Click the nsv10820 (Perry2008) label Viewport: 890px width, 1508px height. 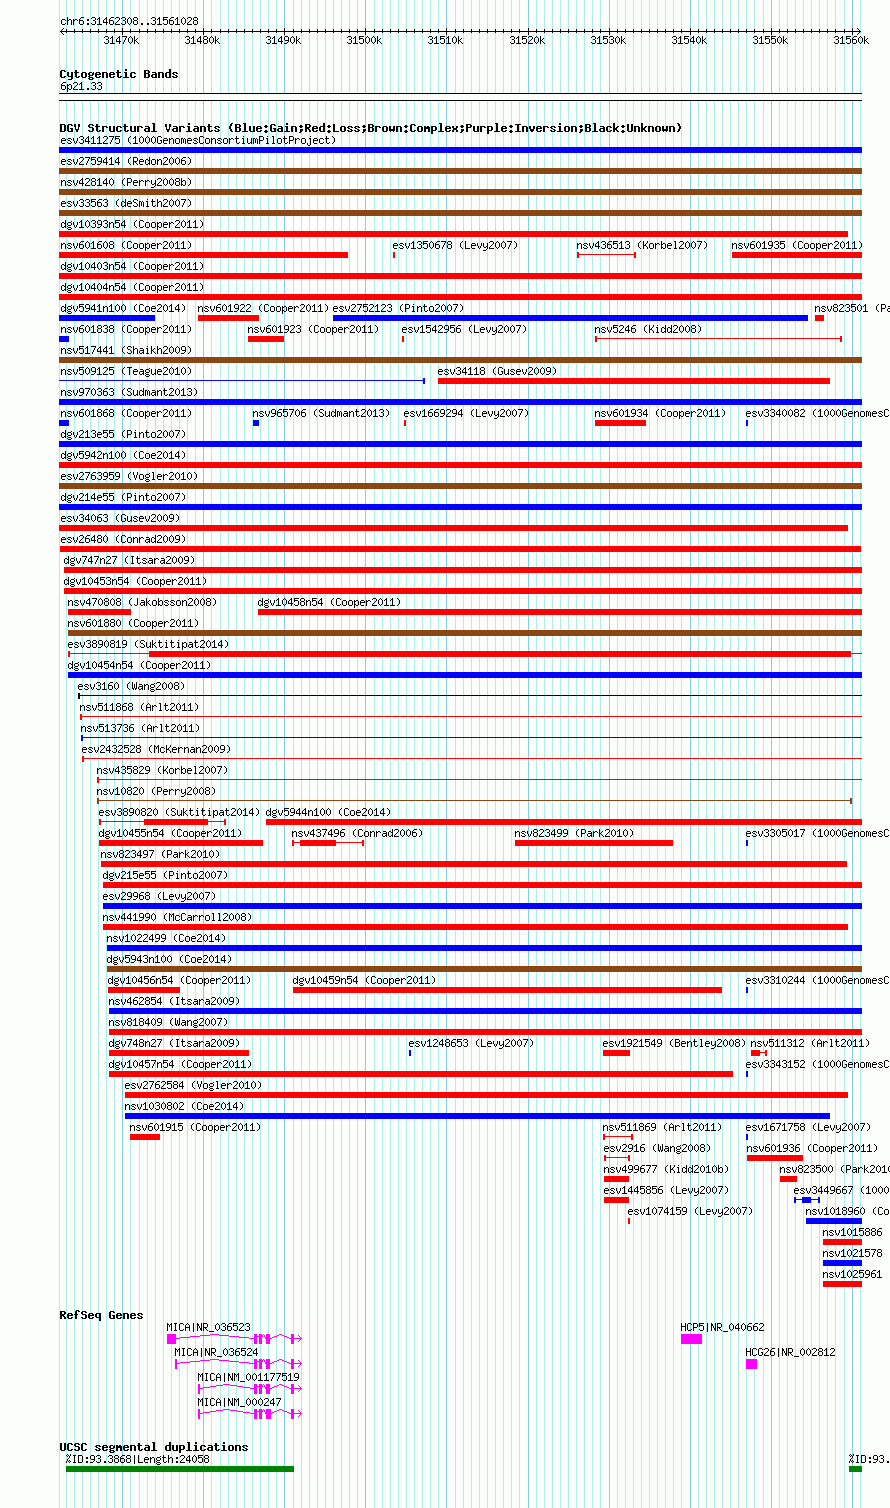156,791
